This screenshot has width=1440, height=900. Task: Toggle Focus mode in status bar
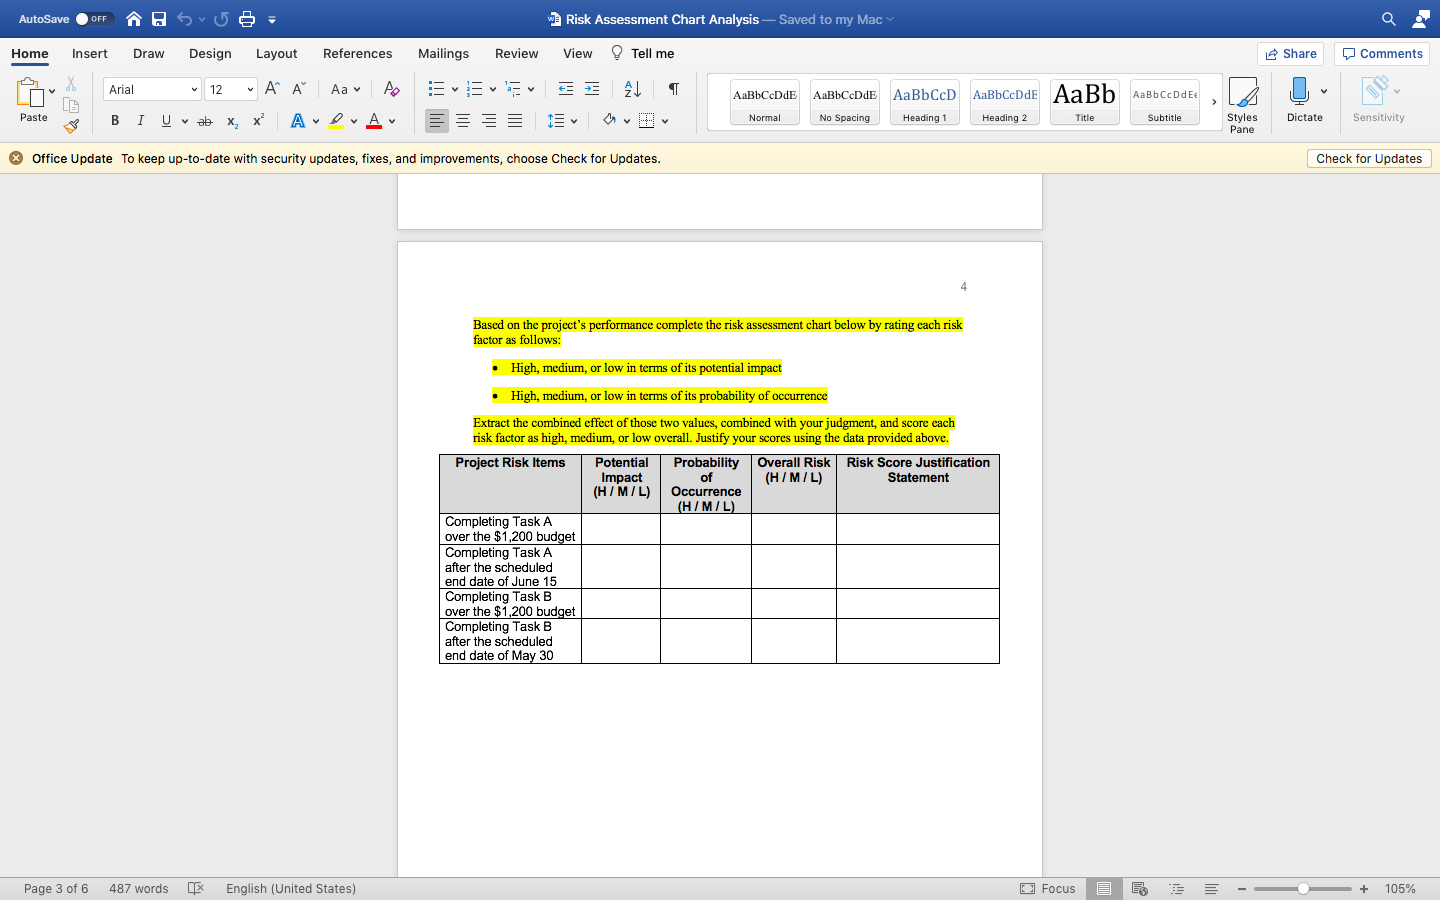pos(1048,888)
